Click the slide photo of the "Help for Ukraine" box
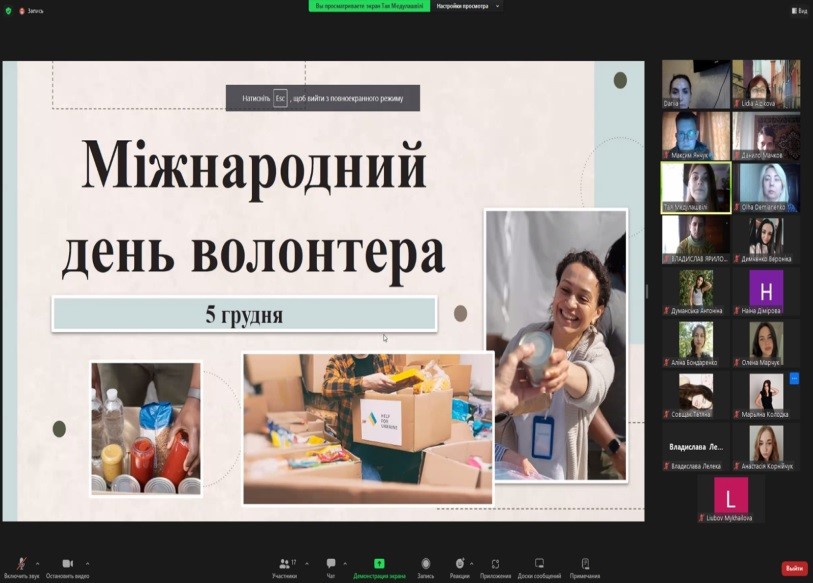813x583 pixels. tap(368, 428)
